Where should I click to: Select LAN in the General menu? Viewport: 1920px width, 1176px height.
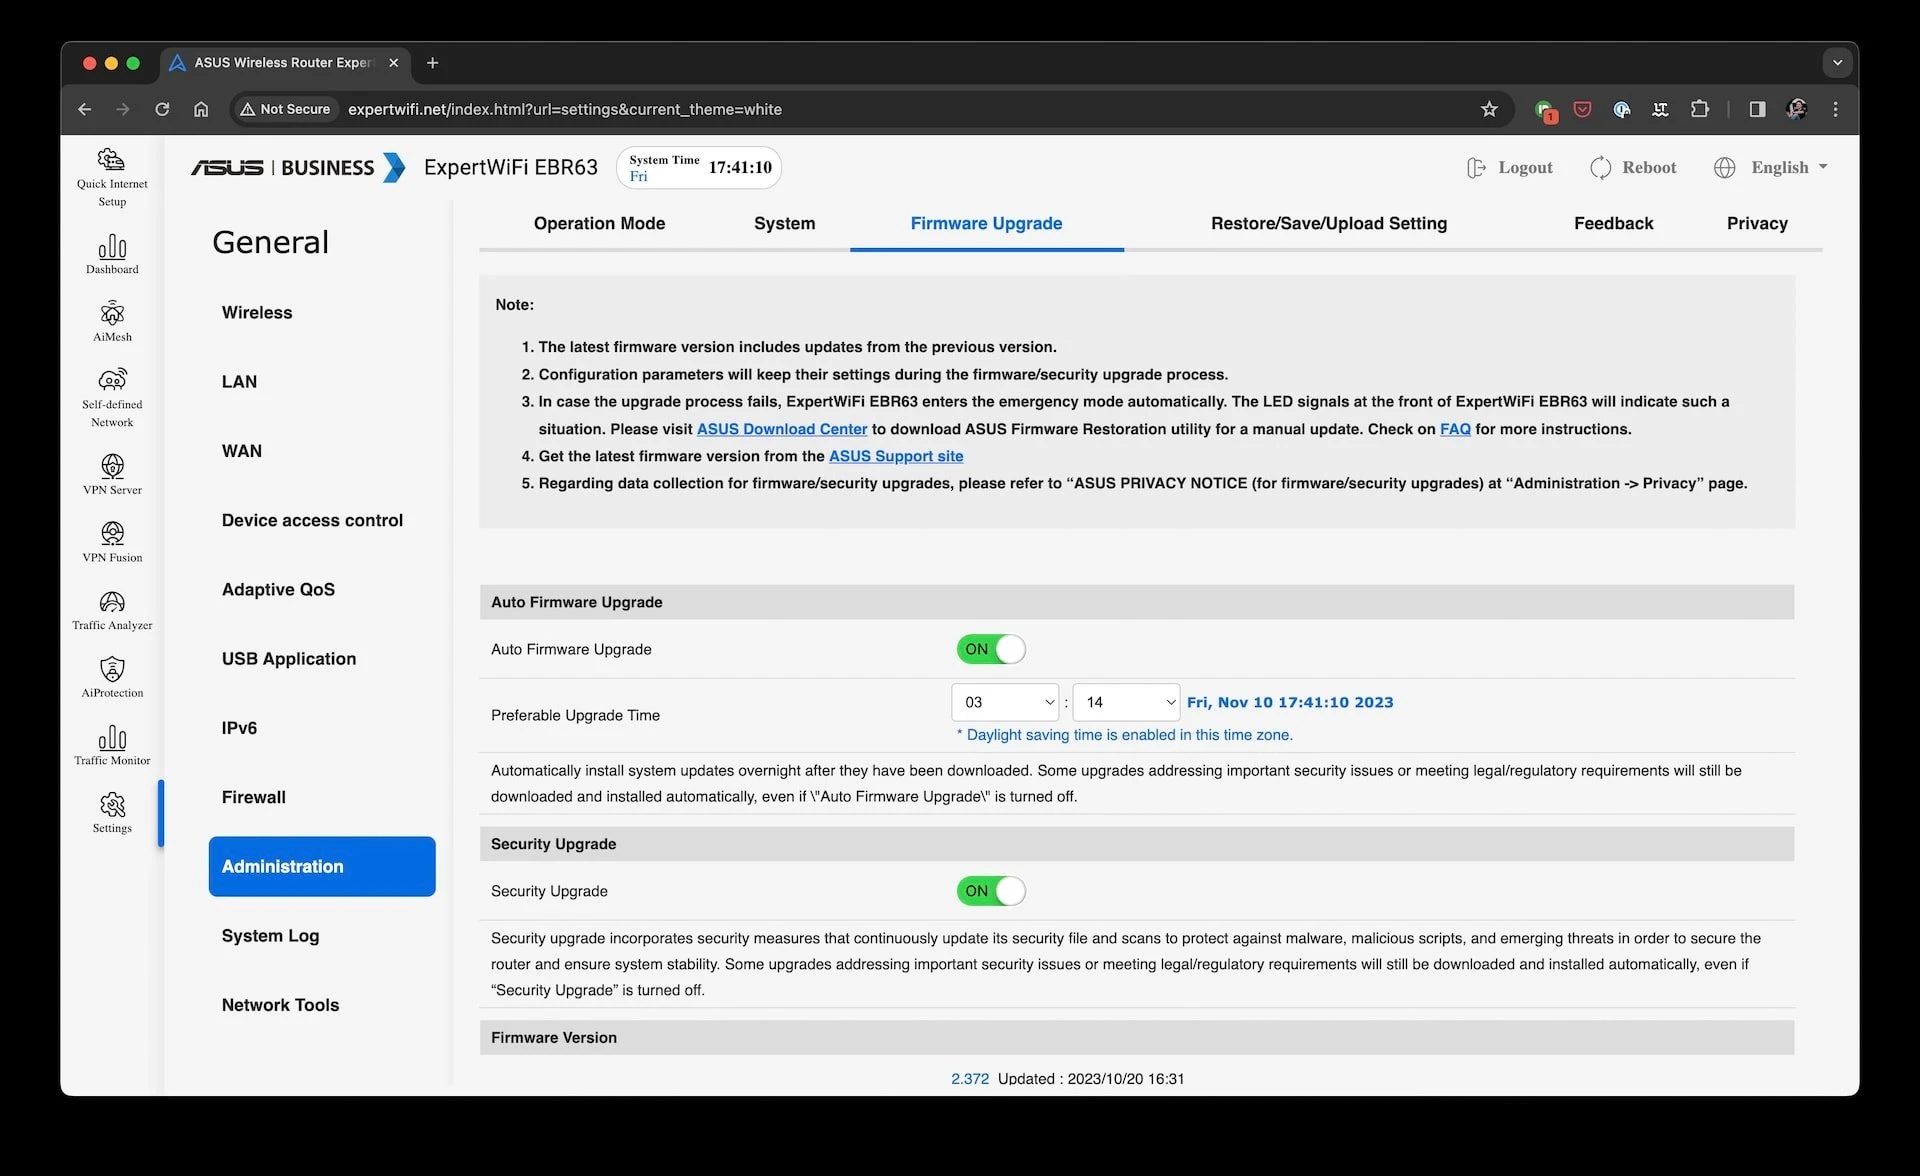239,382
